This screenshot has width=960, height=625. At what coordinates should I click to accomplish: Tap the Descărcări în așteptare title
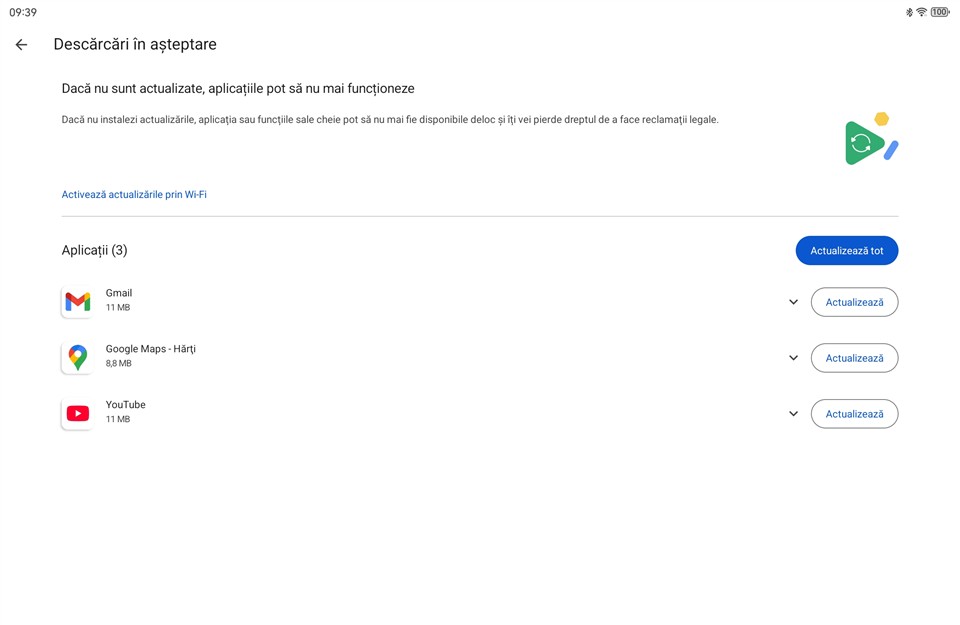[135, 45]
